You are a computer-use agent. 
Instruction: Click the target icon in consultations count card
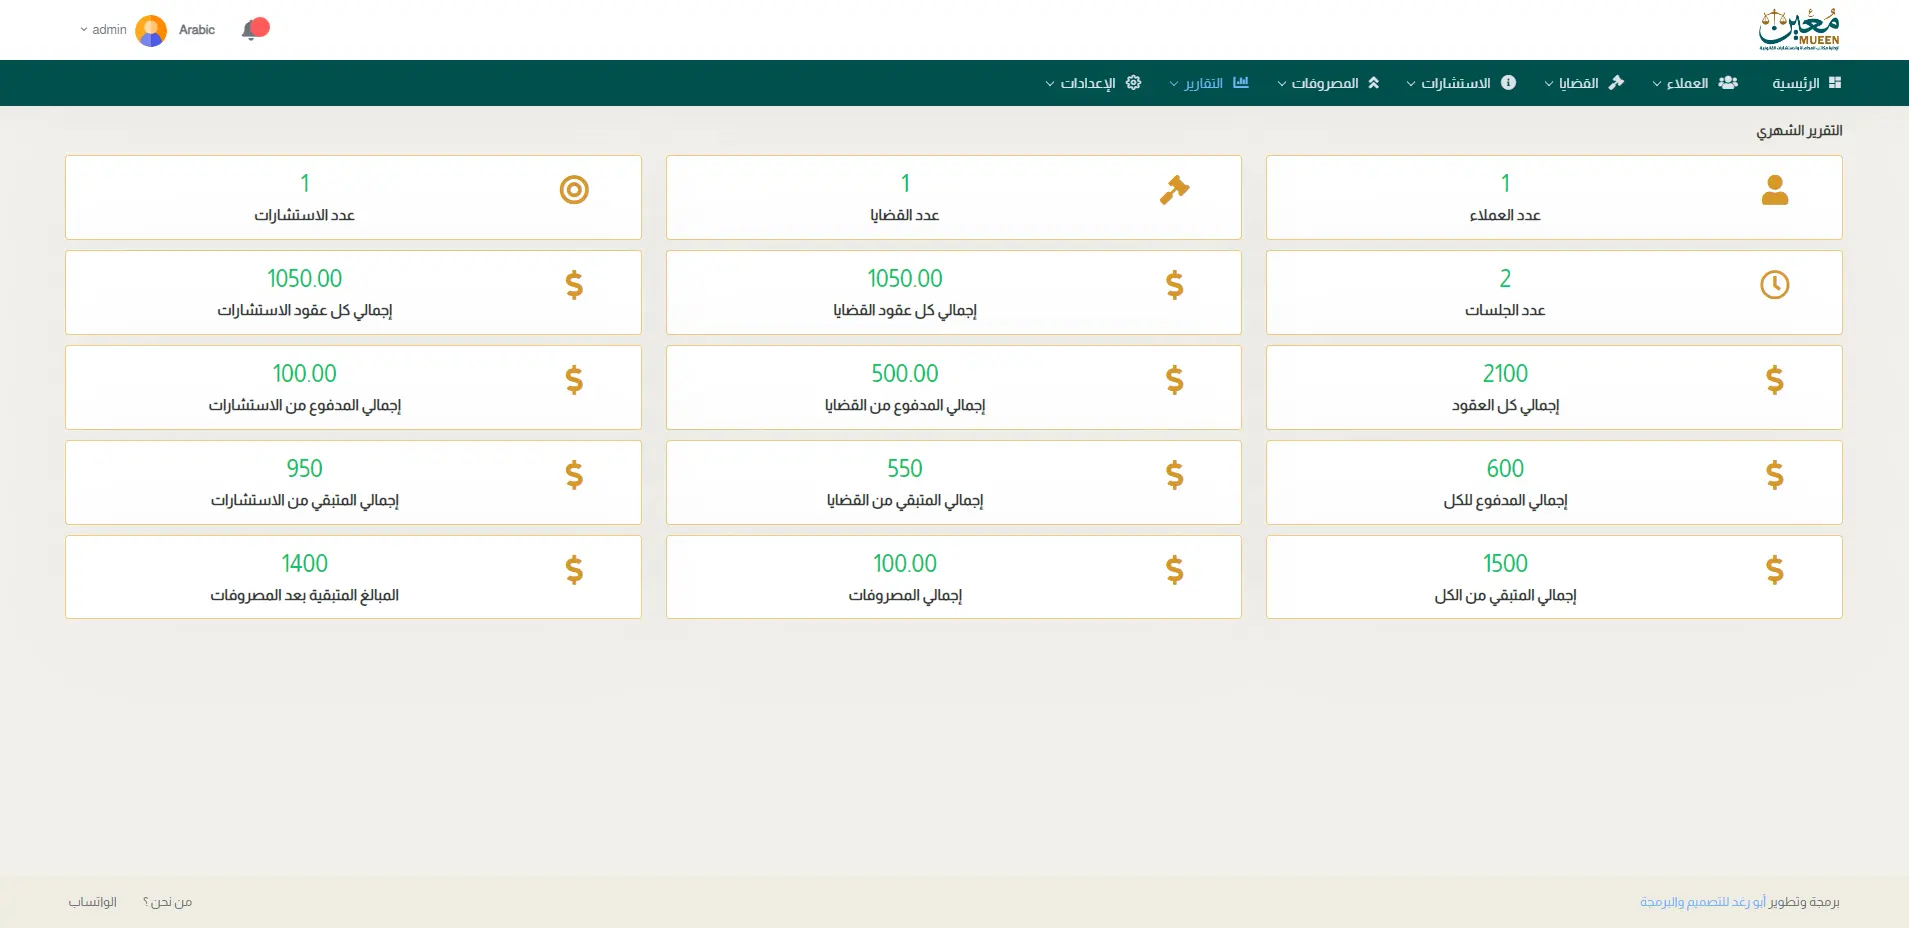pos(574,190)
